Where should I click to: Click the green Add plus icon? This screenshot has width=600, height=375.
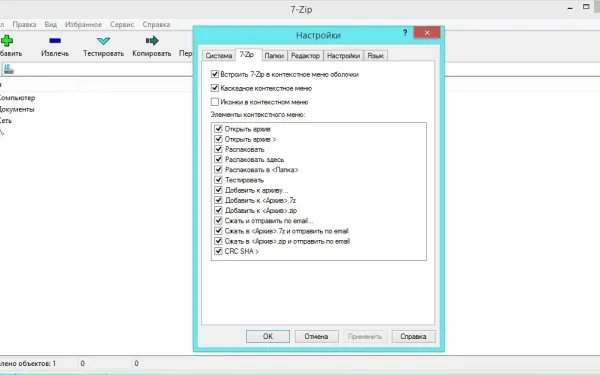7,40
